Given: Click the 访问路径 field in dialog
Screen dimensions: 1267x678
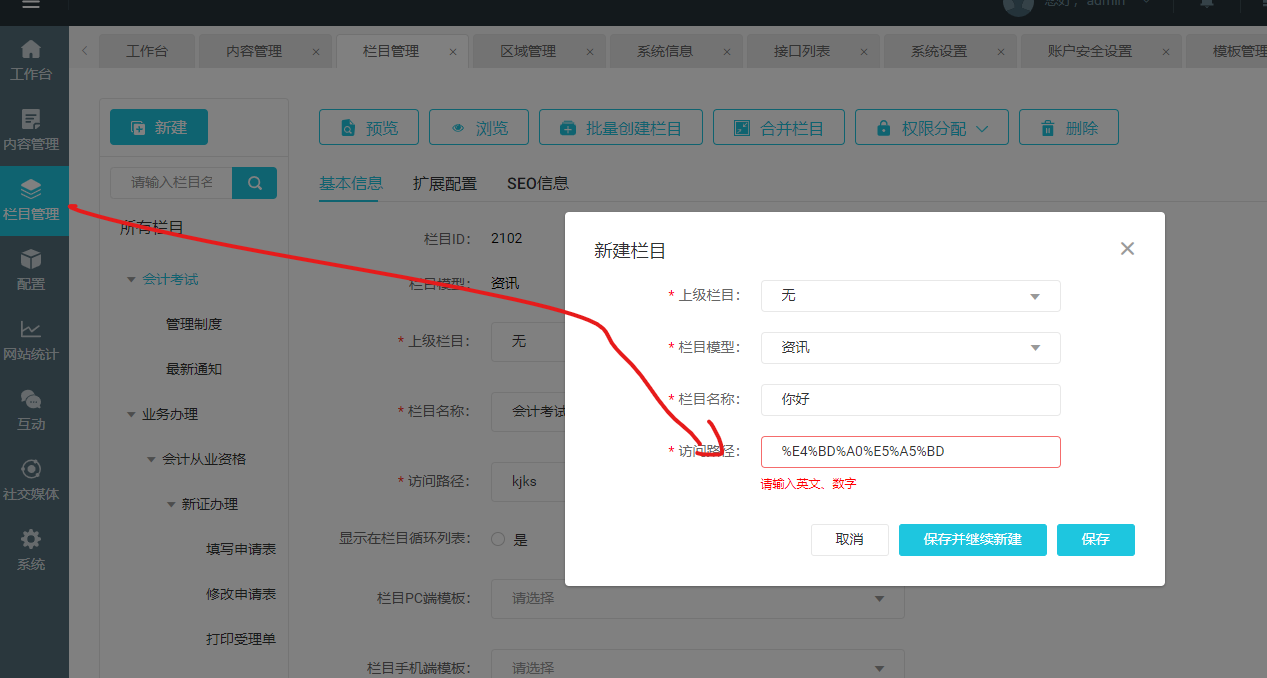Looking at the screenshot, I should (x=910, y=452).
